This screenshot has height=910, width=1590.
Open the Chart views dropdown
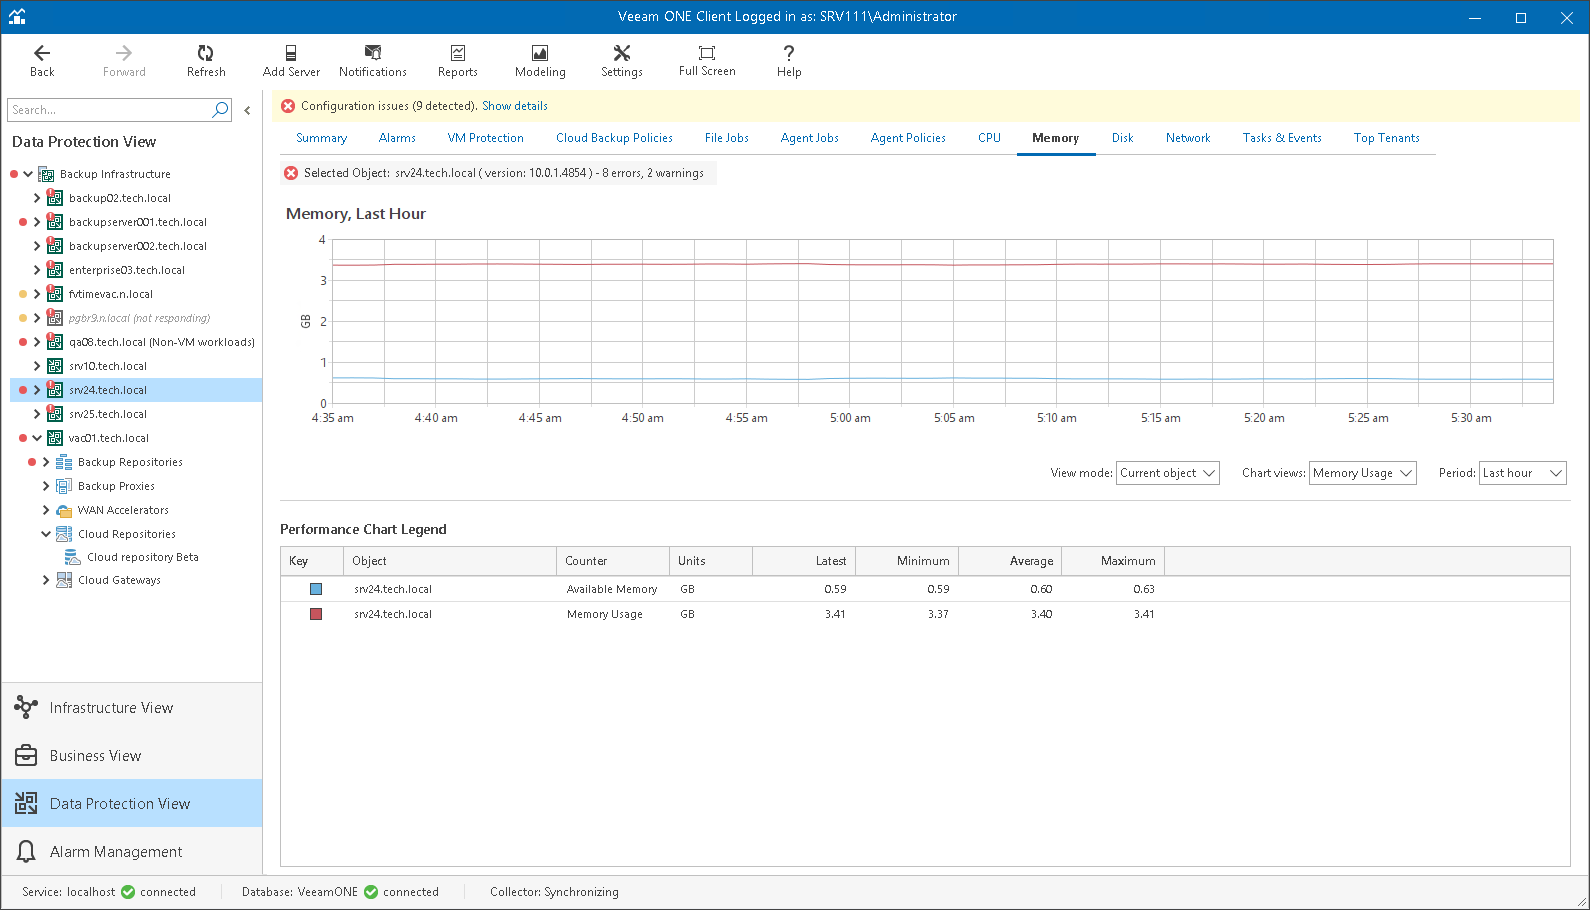point(1363,473)
